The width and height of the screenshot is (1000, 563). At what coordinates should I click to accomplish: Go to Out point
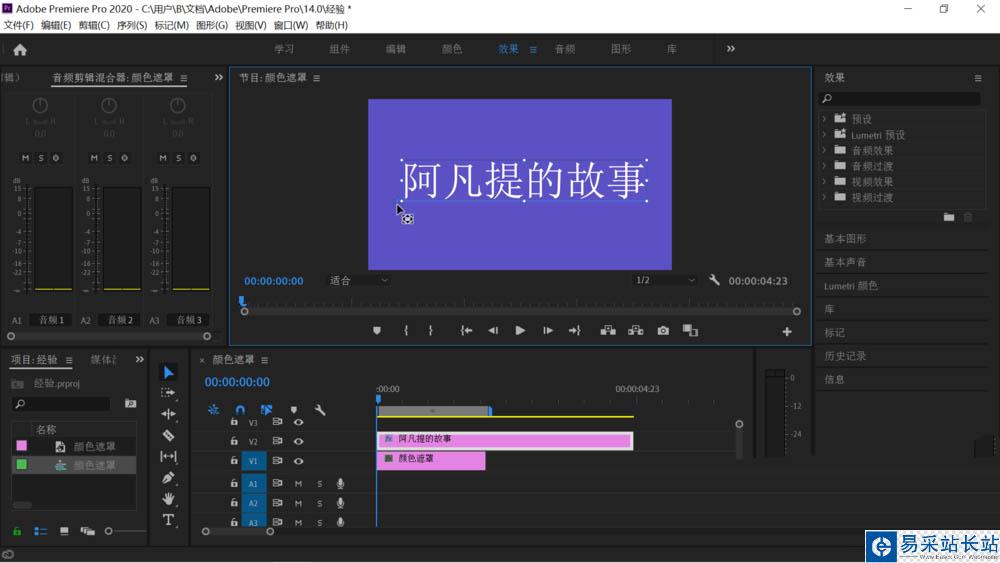pos(575,330)
